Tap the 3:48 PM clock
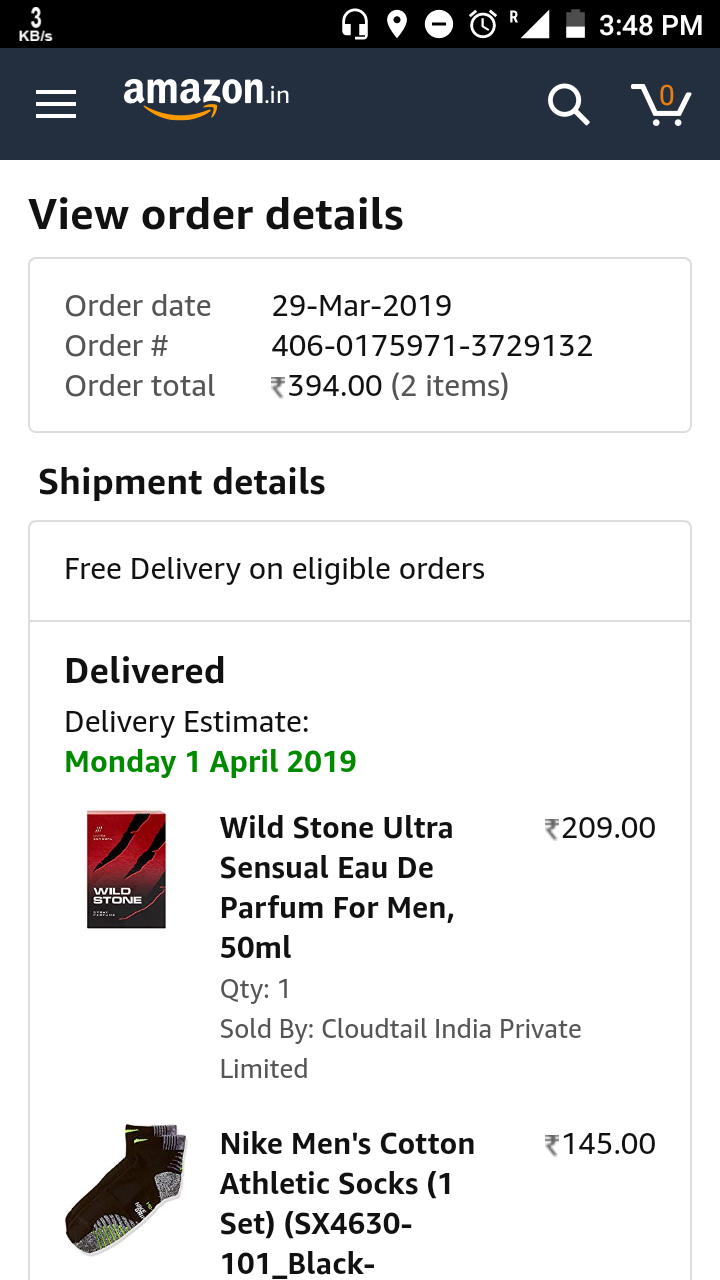 click(x=650, y=24)
